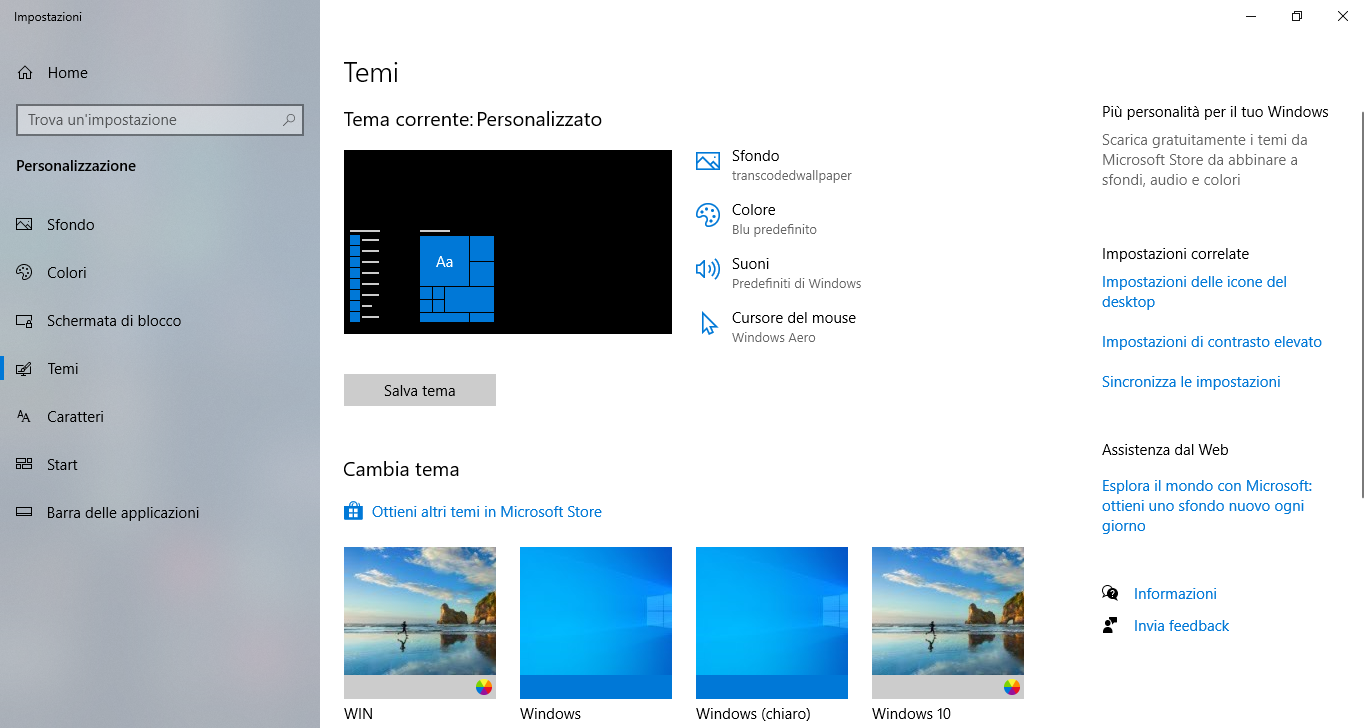Click the Temi brush icon in sidebar

point(25,369)
